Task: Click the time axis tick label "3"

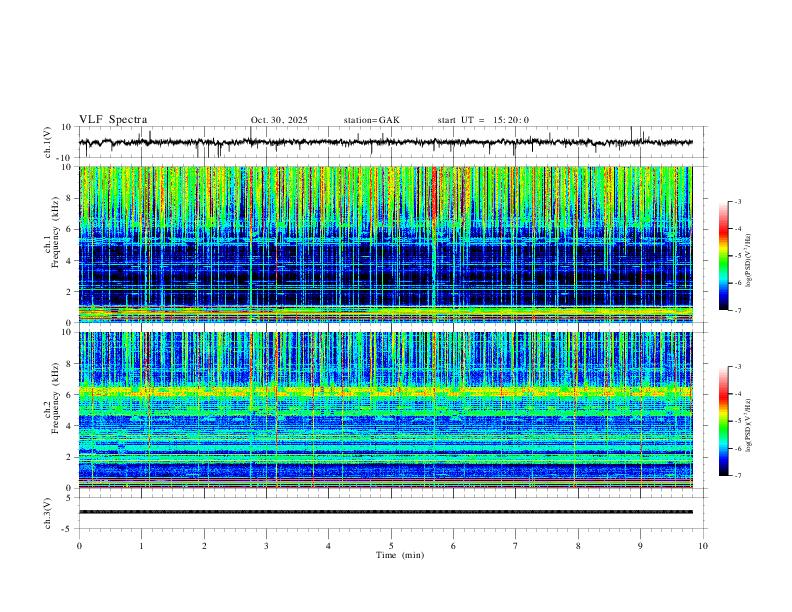Action: pyautogui.click(x=266, y=546)
